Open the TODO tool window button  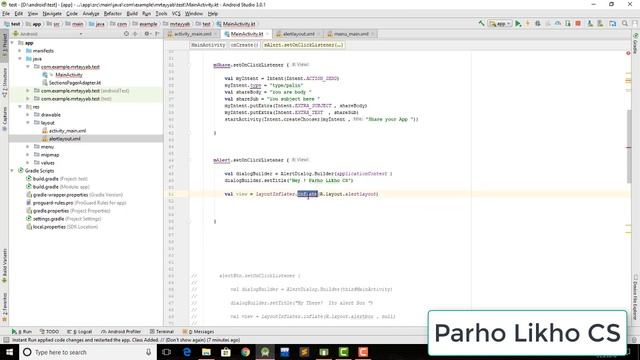[49, 331]
